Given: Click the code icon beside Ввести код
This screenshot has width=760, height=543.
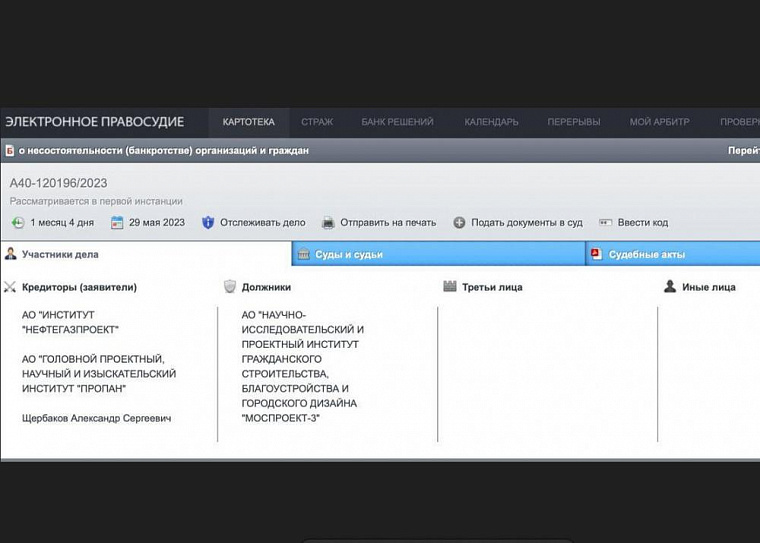Looking at the screenshot, I should (x=605, y=223).
